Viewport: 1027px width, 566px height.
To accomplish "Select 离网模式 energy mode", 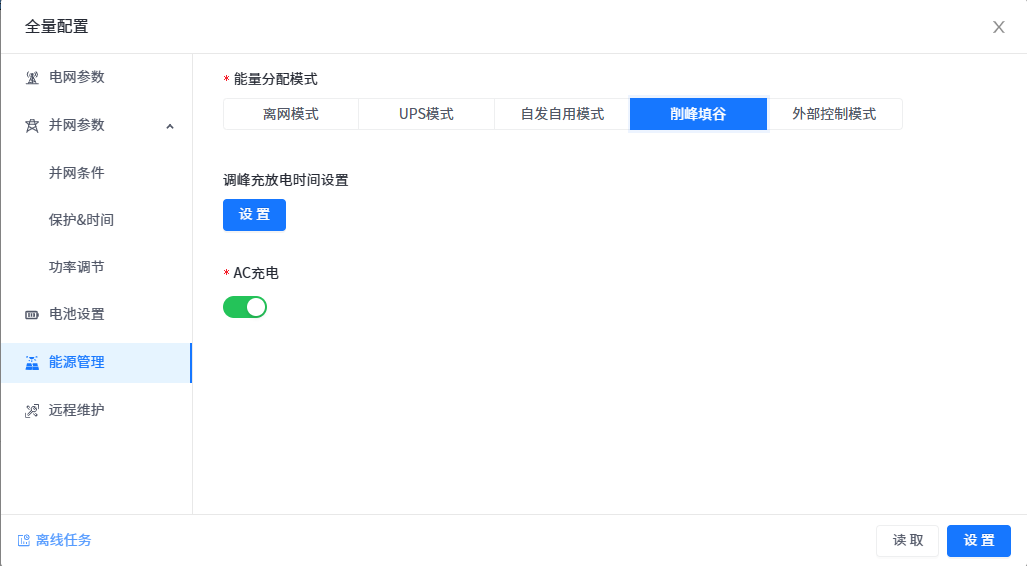I will pyautogui.click(x=291, y=114).
